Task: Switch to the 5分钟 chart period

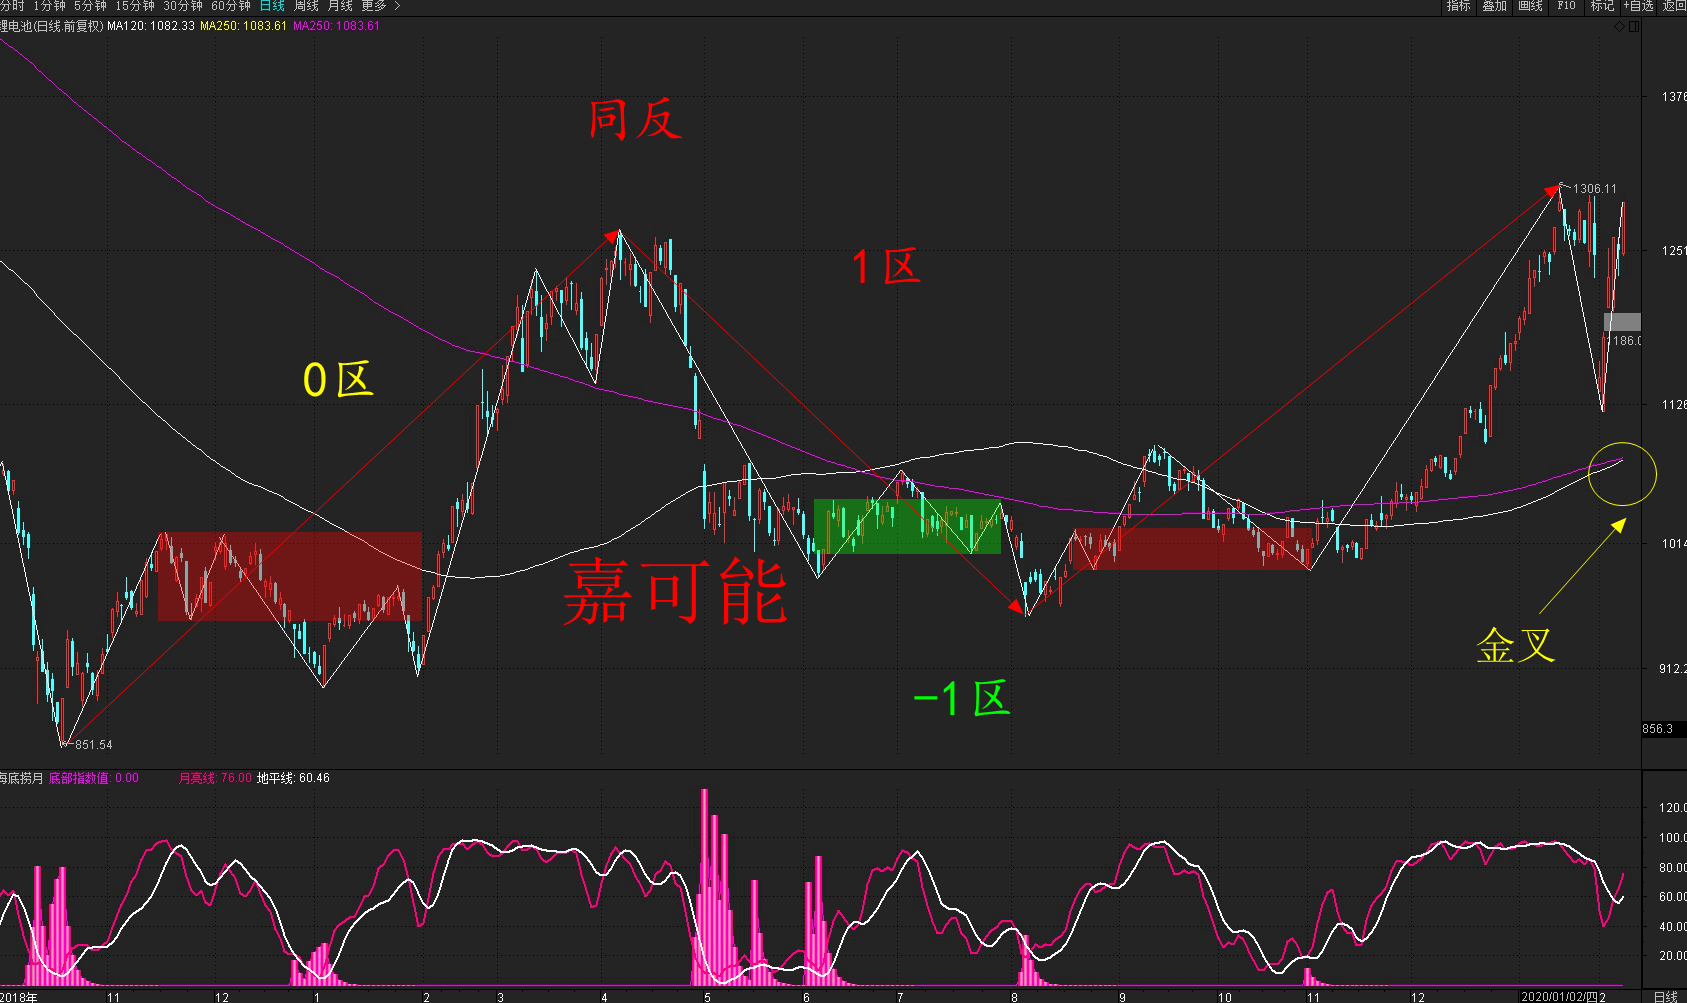Action: [x=90, y=6]
